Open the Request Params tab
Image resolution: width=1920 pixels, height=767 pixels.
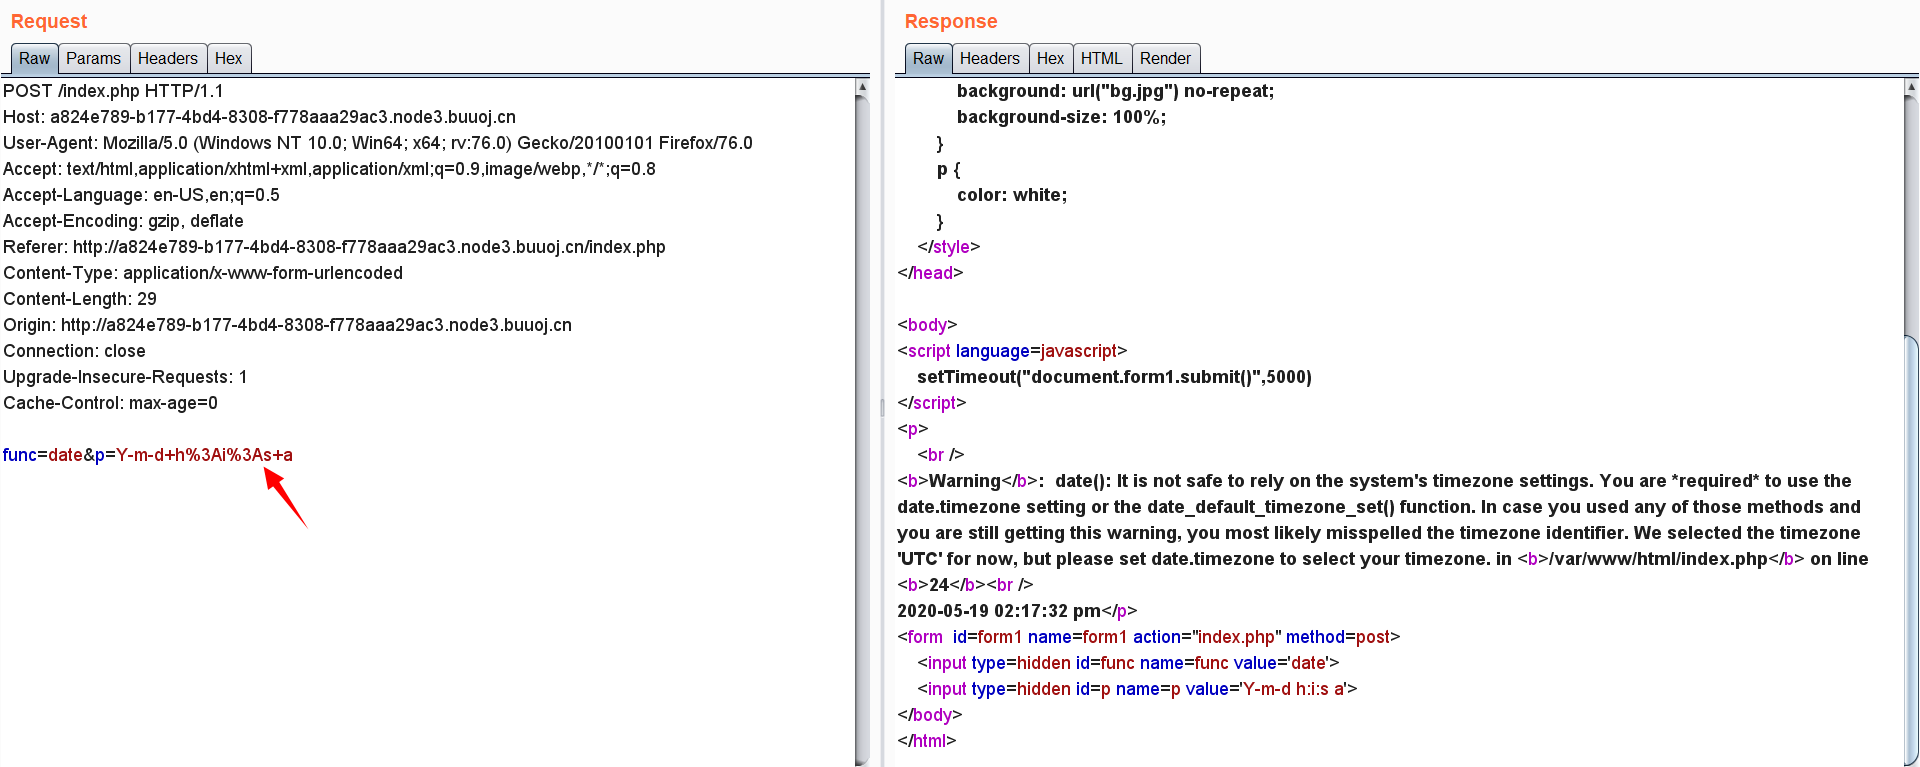[x=93, y=59]
